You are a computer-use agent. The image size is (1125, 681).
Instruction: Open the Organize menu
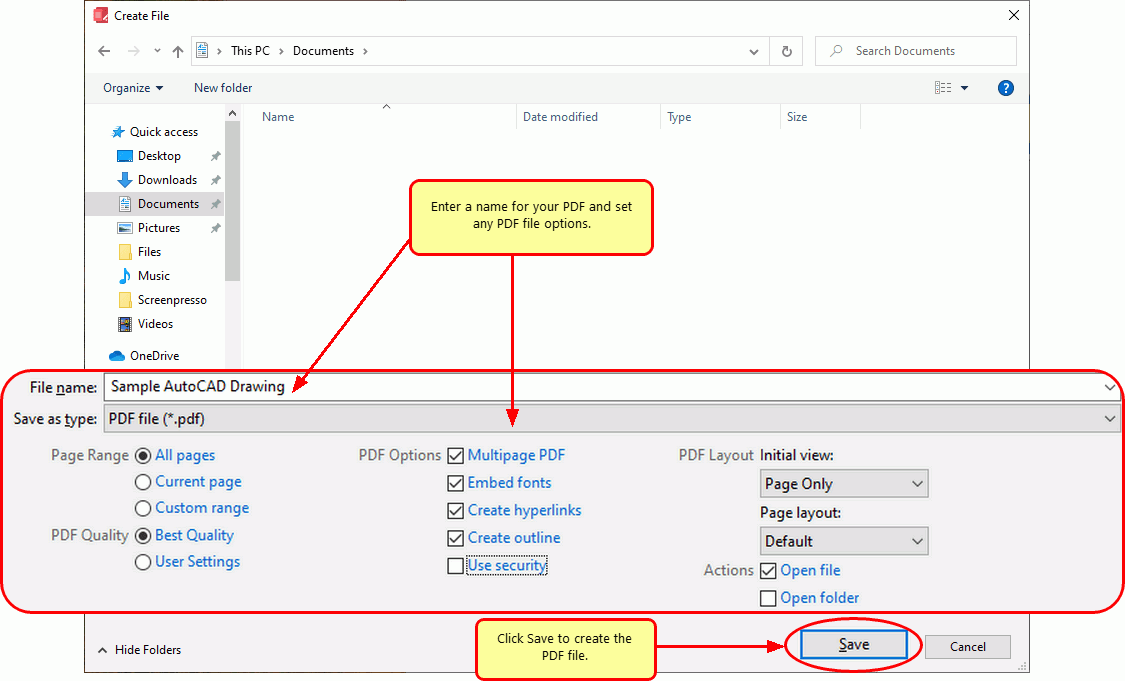coord(131,88)
